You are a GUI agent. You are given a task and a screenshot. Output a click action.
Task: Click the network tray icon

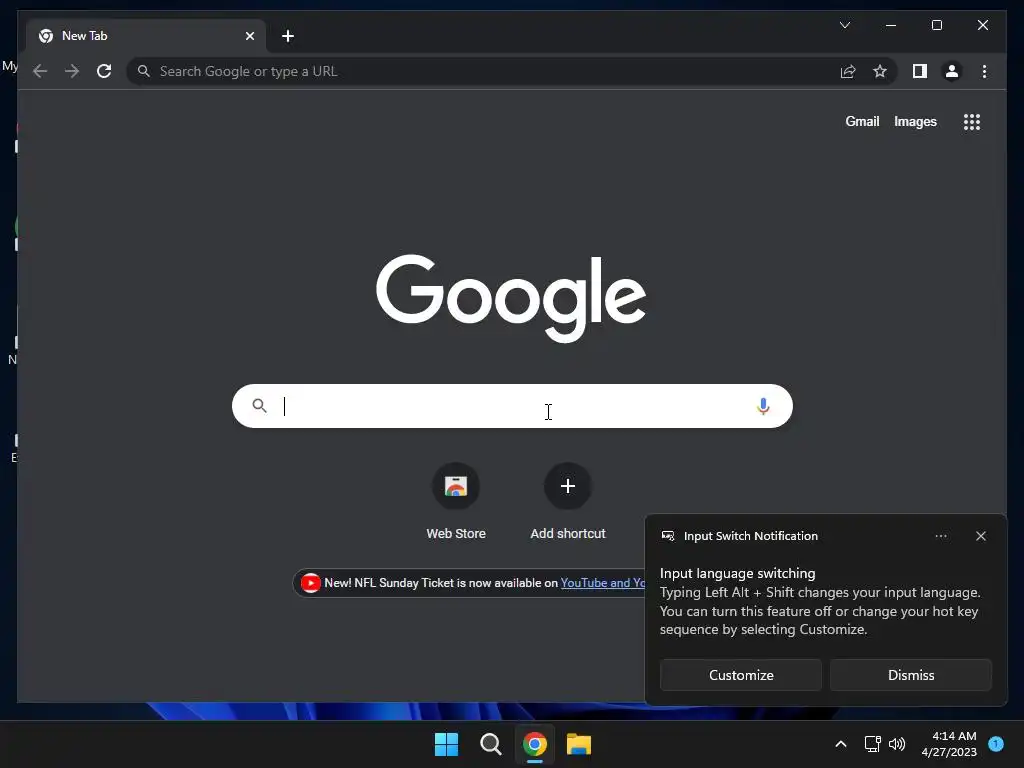point(872,744)
